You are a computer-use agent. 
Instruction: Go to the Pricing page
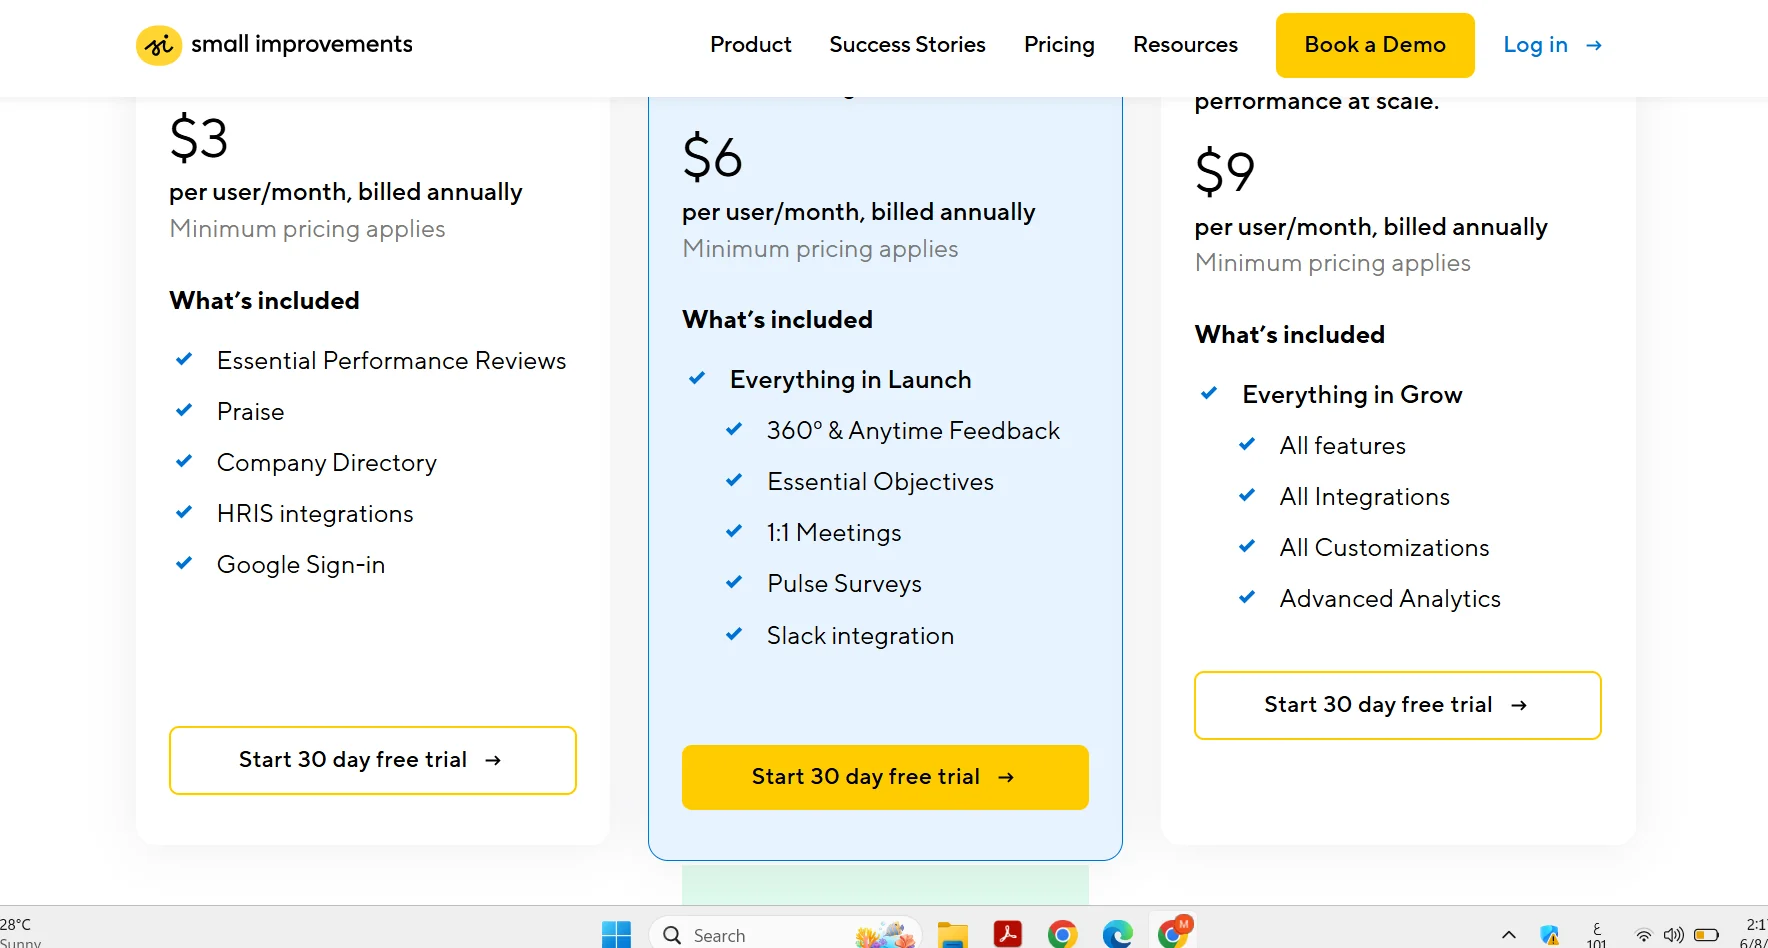pos(1059,45)
